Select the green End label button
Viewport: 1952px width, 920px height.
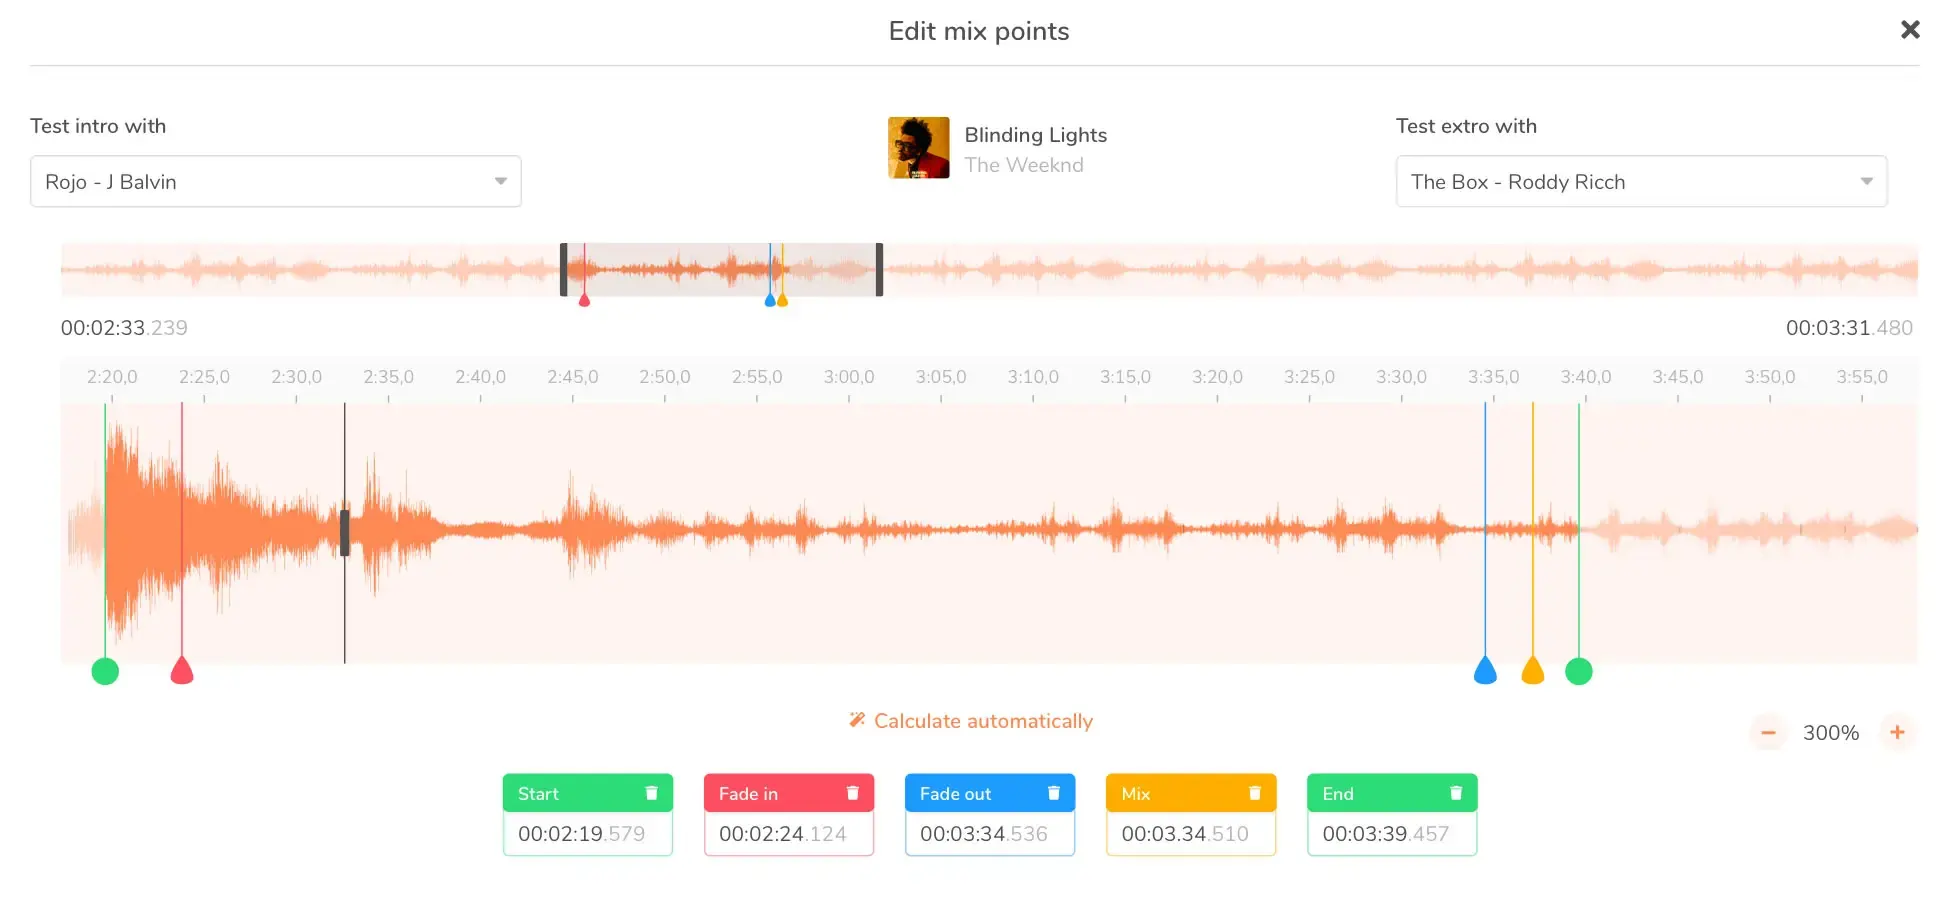pyautogui.click(x=1392, y=793)
